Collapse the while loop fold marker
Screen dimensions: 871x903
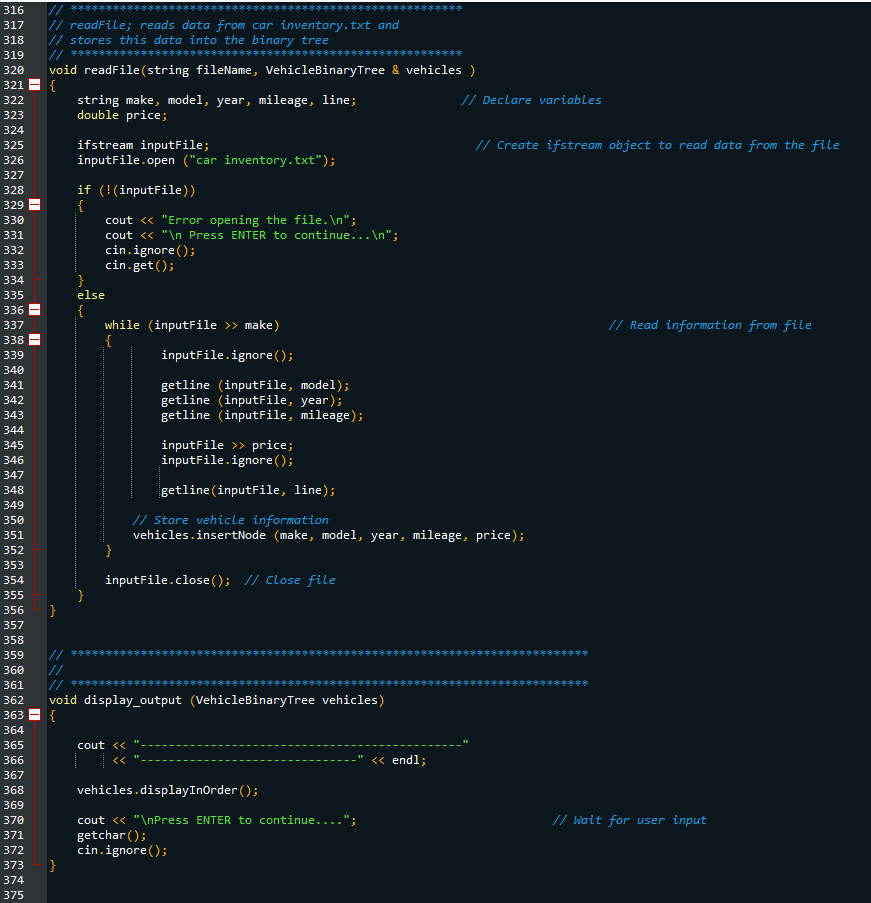[35, 340]
